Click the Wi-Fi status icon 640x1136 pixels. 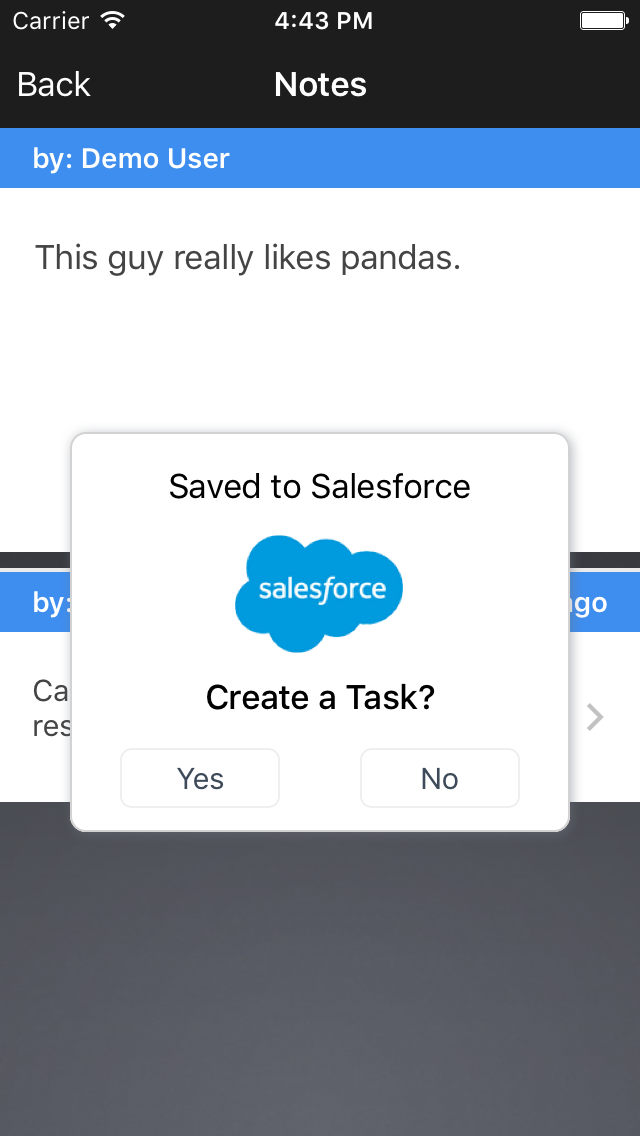tap(113, 21)
